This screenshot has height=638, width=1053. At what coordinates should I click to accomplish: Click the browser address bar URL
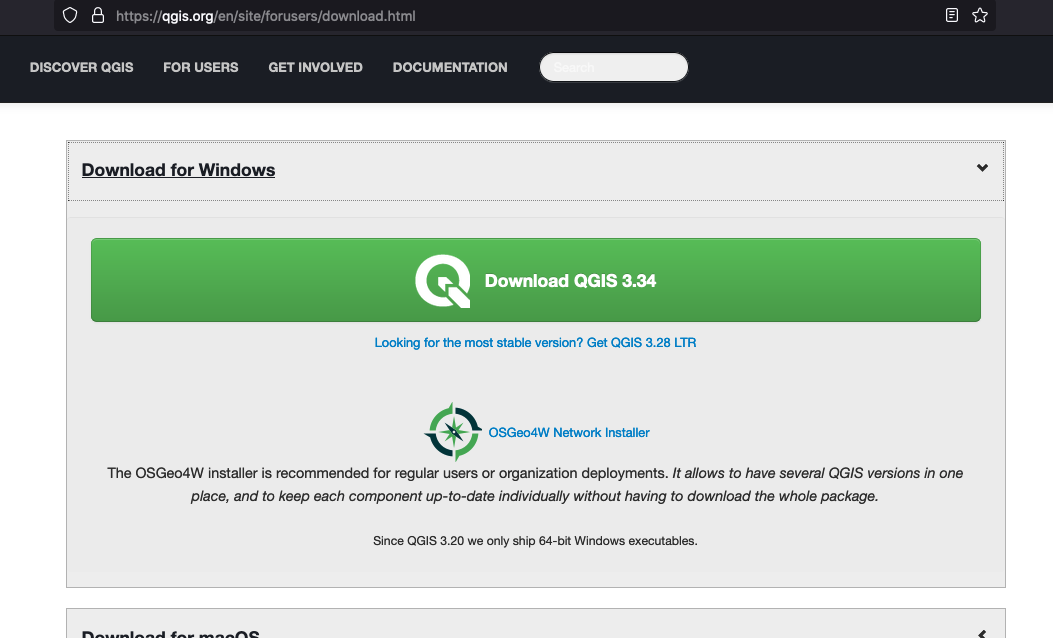click(x=265, y=15)
